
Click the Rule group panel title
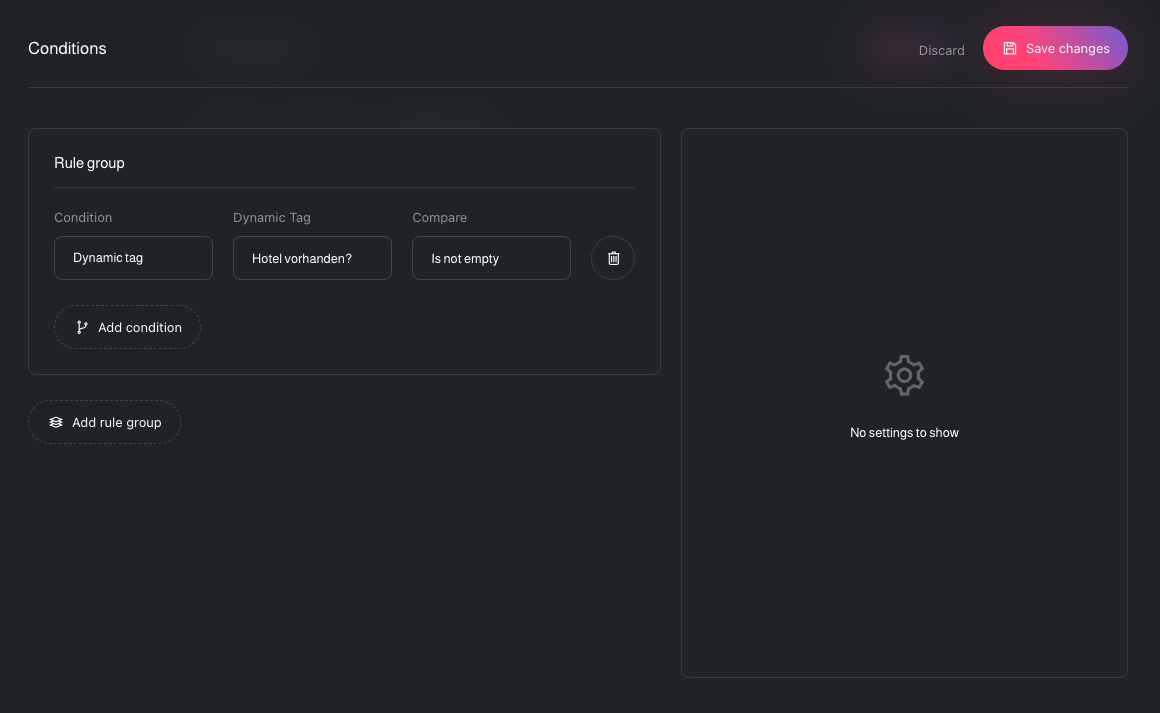[x=89, y=162]
